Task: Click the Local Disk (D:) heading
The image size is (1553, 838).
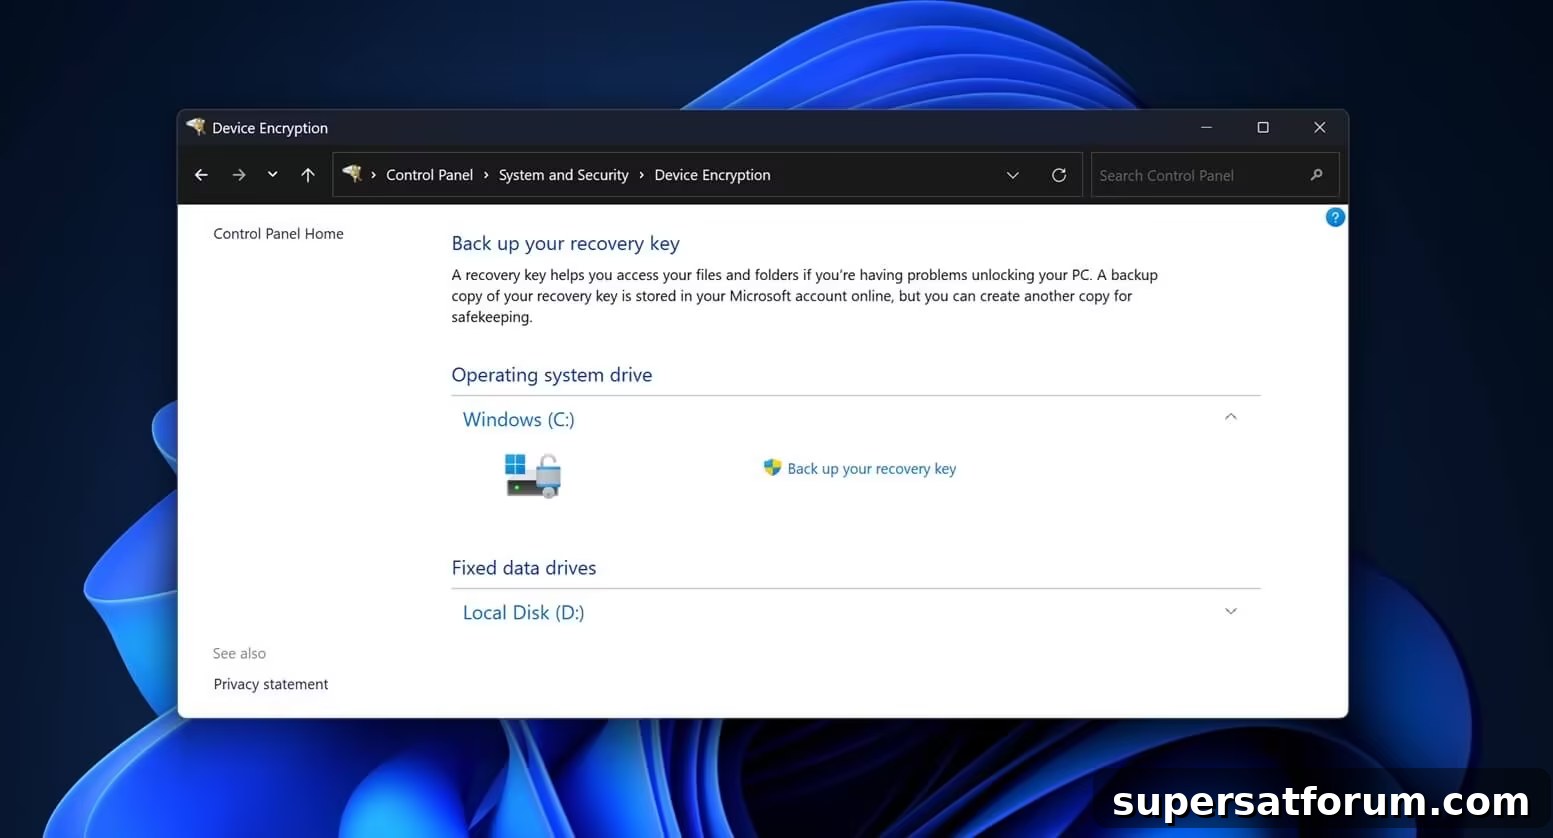Action: 523,612
